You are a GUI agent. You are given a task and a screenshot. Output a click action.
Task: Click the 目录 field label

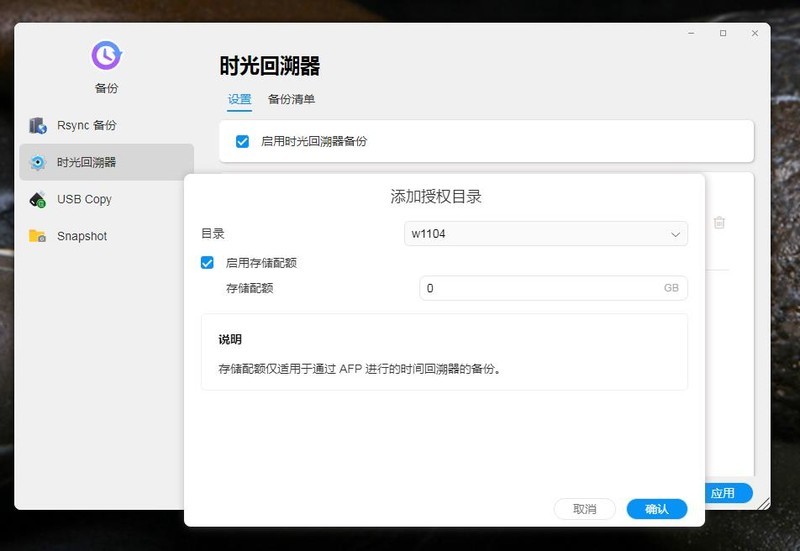tap(213, 234)
